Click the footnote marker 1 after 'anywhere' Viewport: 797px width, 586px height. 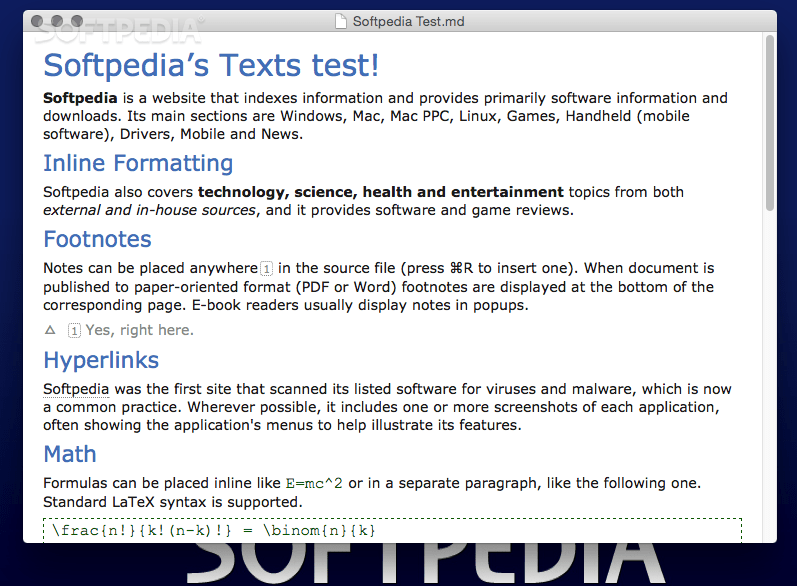[x=266, y=268]
